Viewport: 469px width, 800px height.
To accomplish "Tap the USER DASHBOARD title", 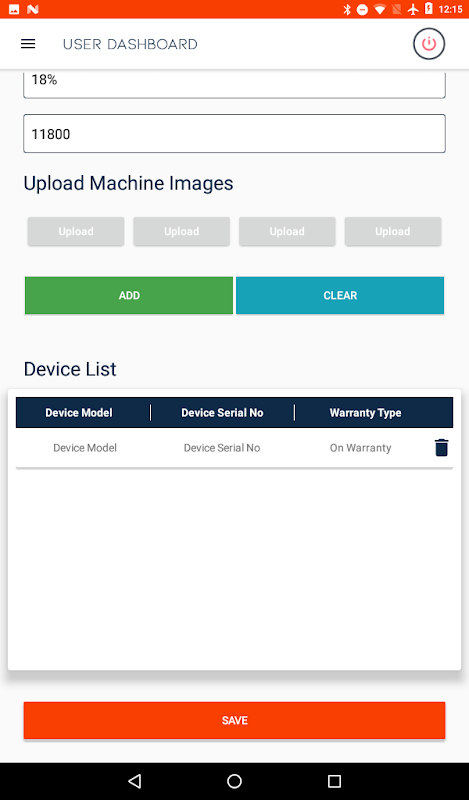I will click(x=130, y=44).
